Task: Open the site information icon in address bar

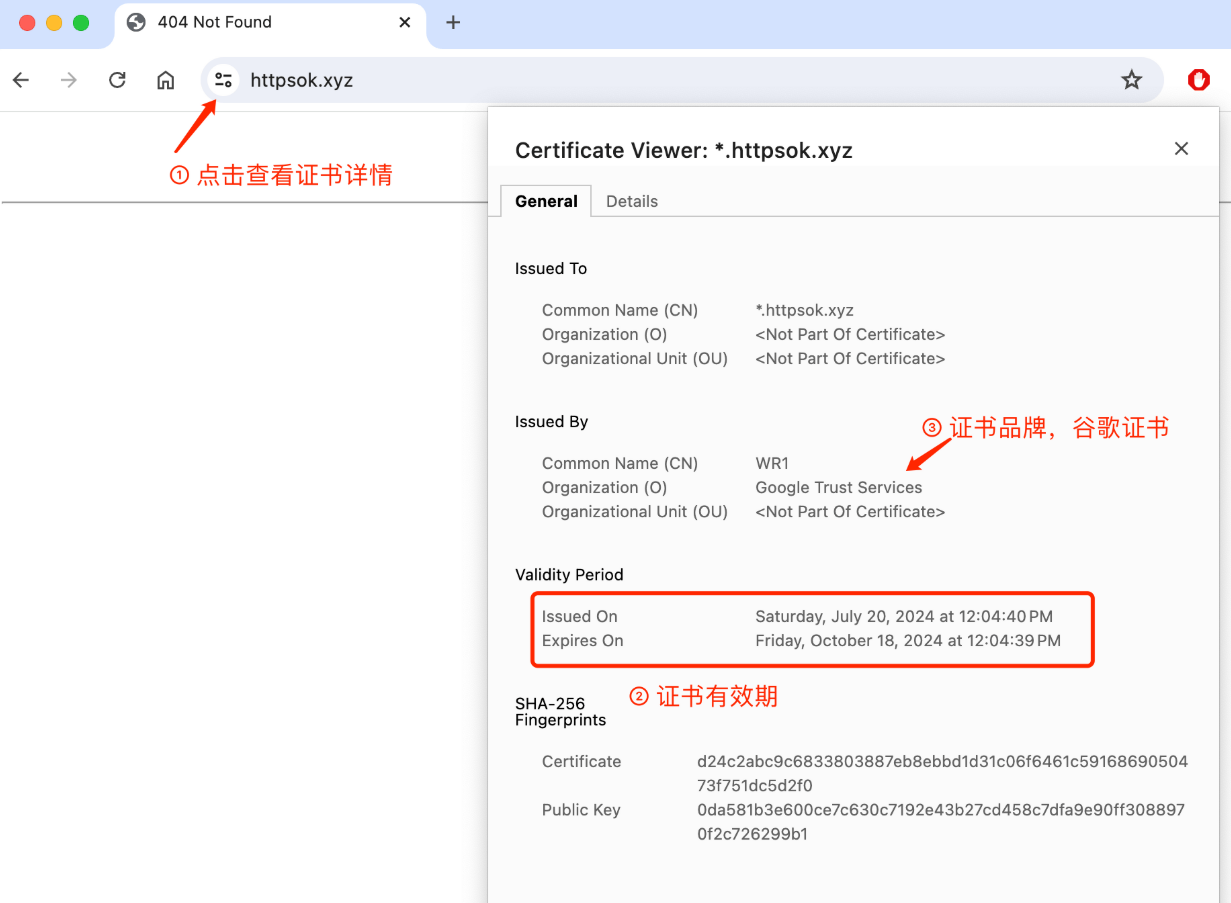Action: coord(223,80)
